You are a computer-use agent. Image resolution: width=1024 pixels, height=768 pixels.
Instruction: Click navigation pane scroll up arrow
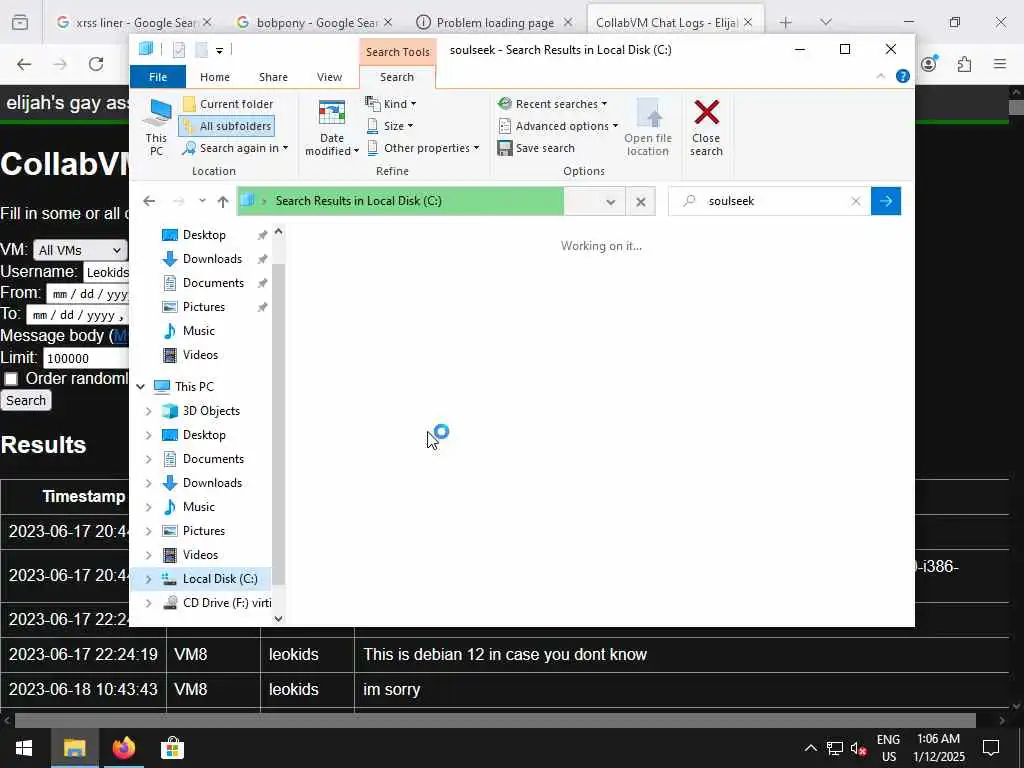pyautogui.click(x=279, y=231)
